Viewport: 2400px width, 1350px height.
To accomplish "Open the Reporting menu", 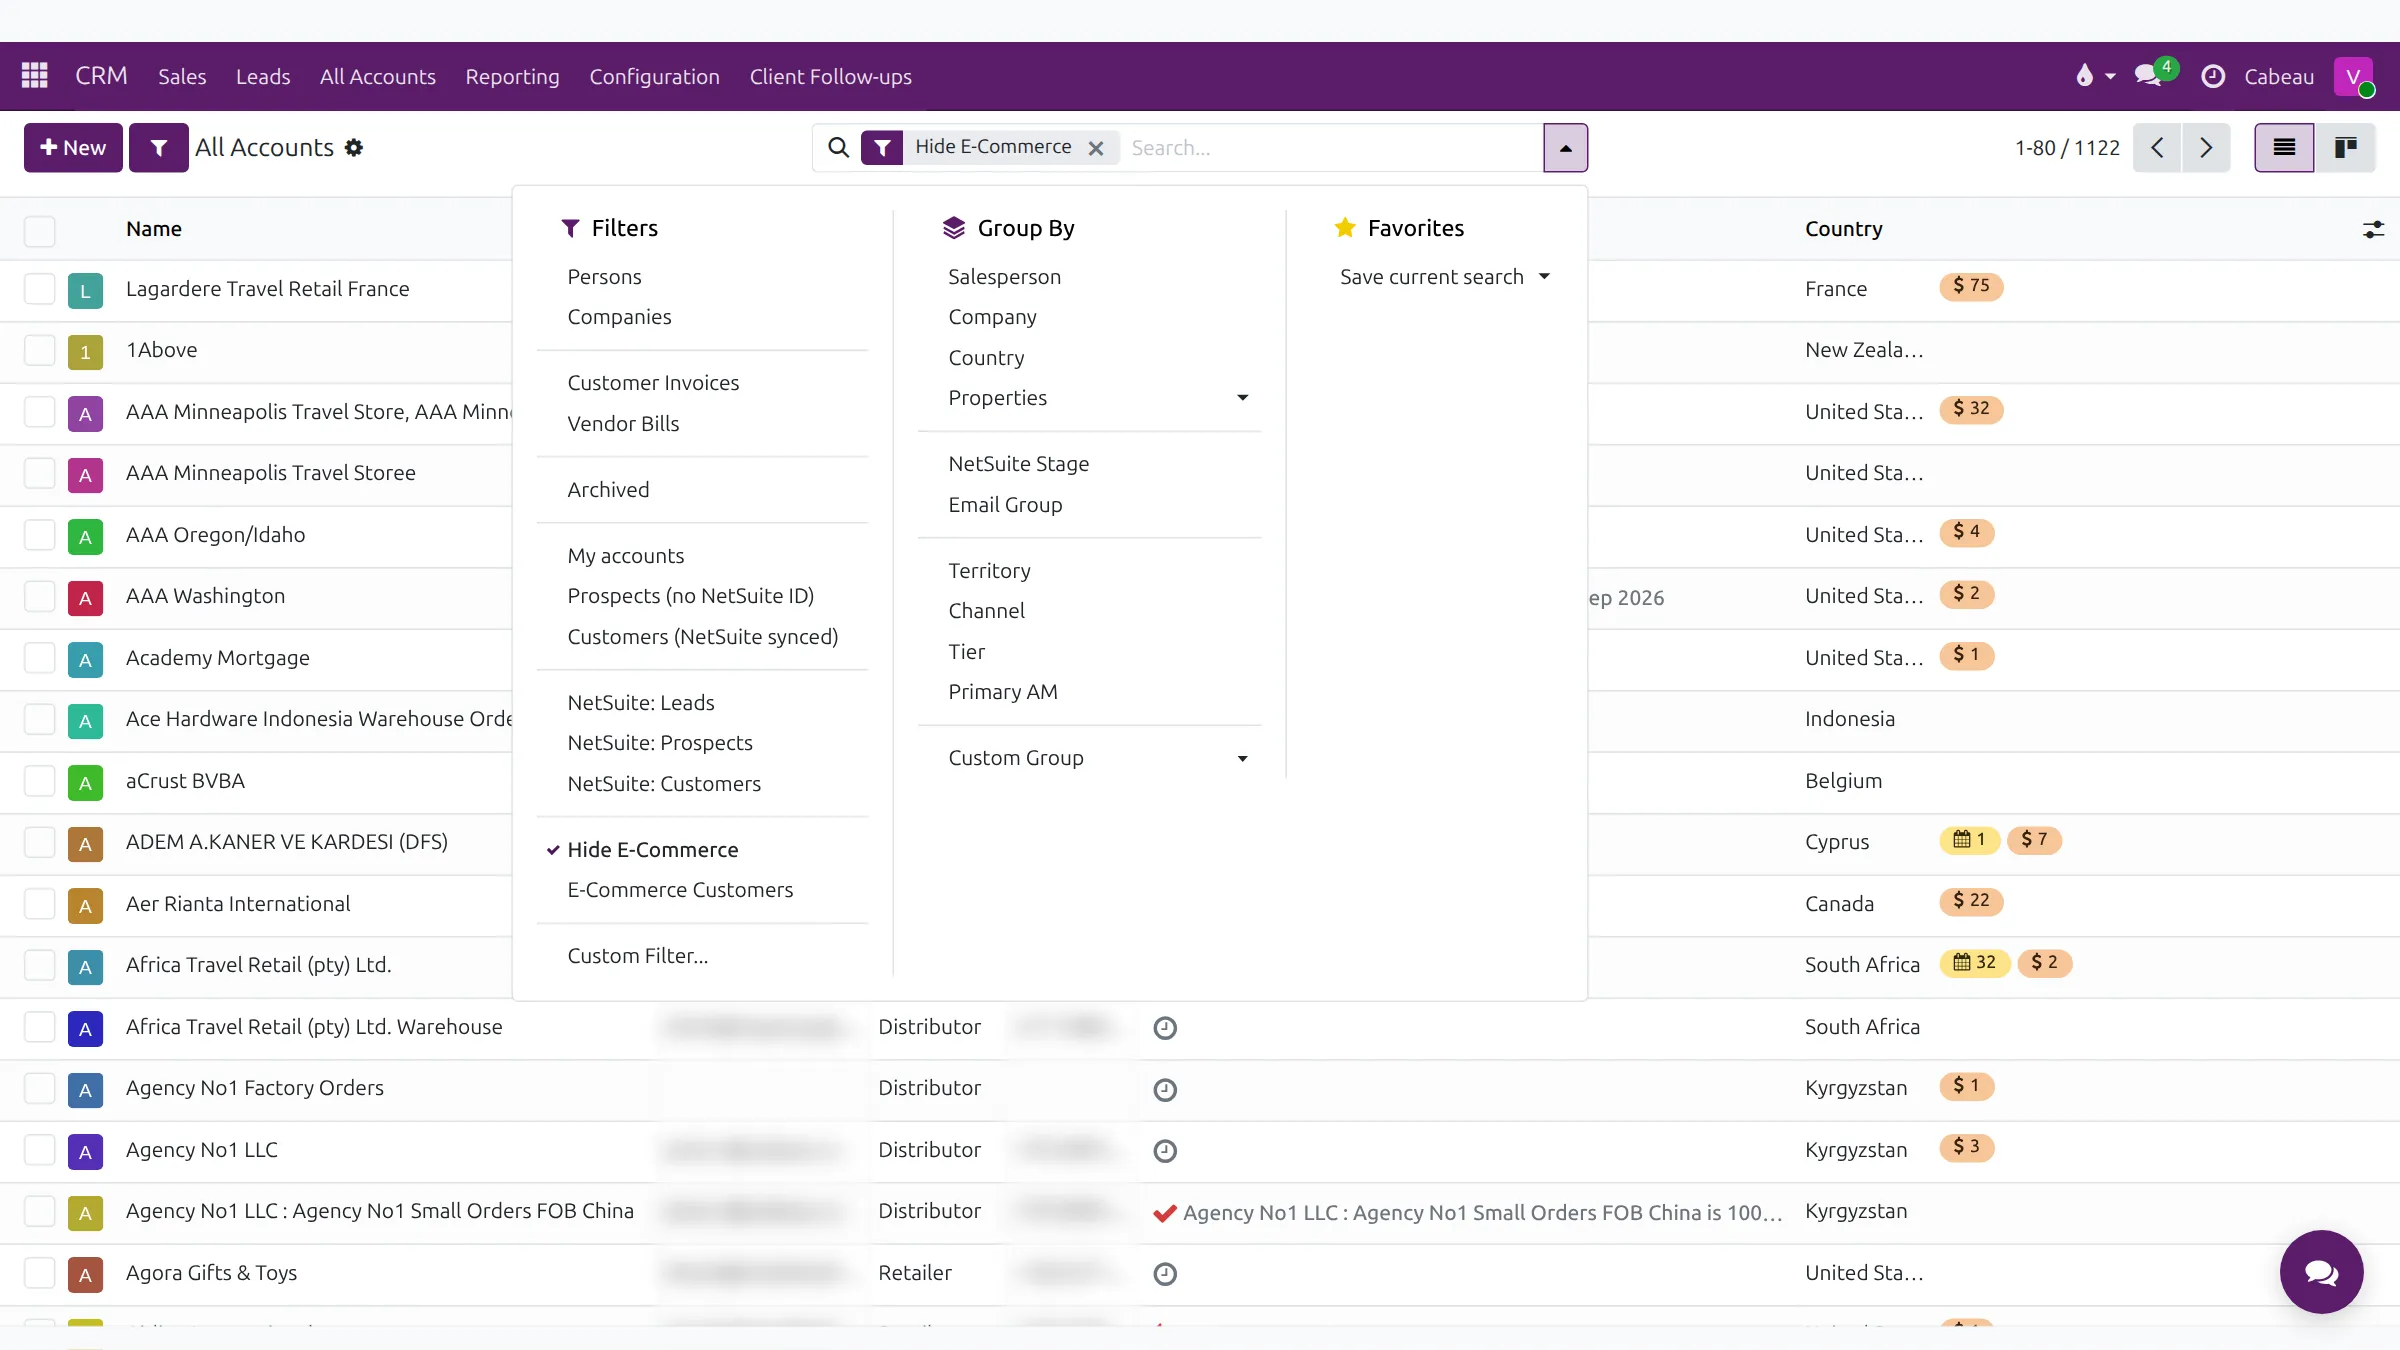I will pyautogui.click(x=512, y=77).
